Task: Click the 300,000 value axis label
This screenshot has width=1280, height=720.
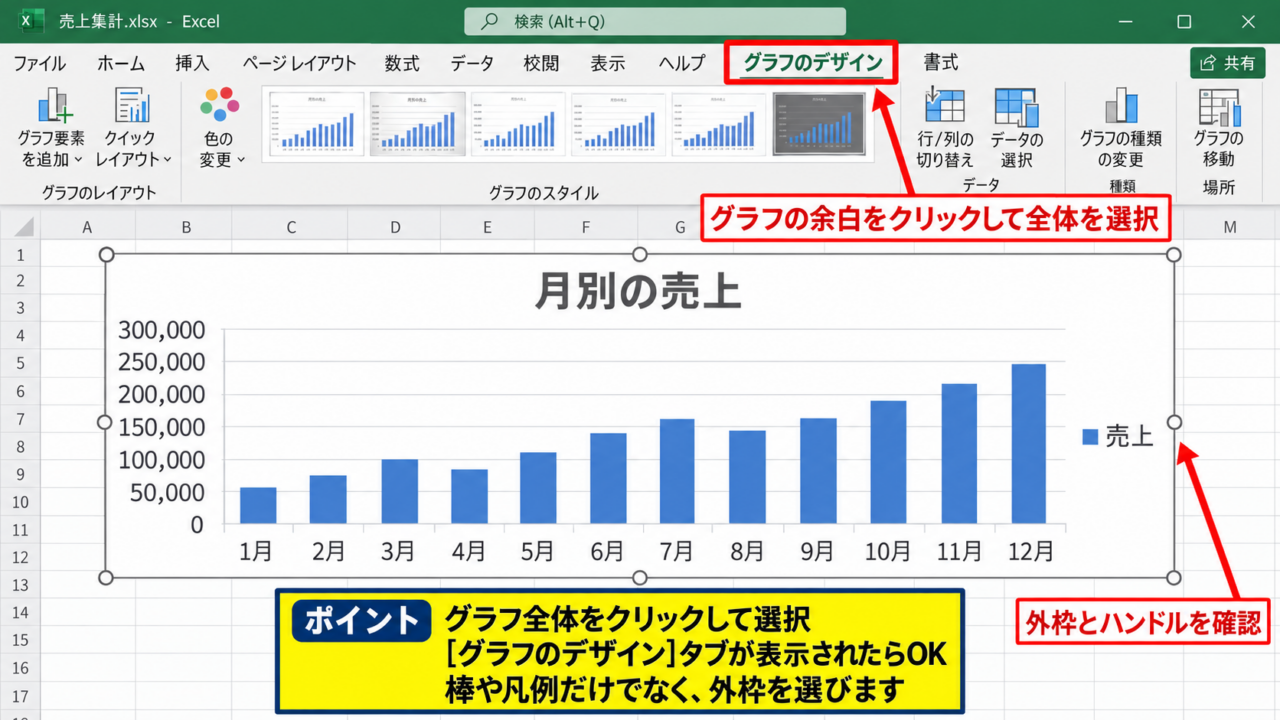Action: (162, 330)
